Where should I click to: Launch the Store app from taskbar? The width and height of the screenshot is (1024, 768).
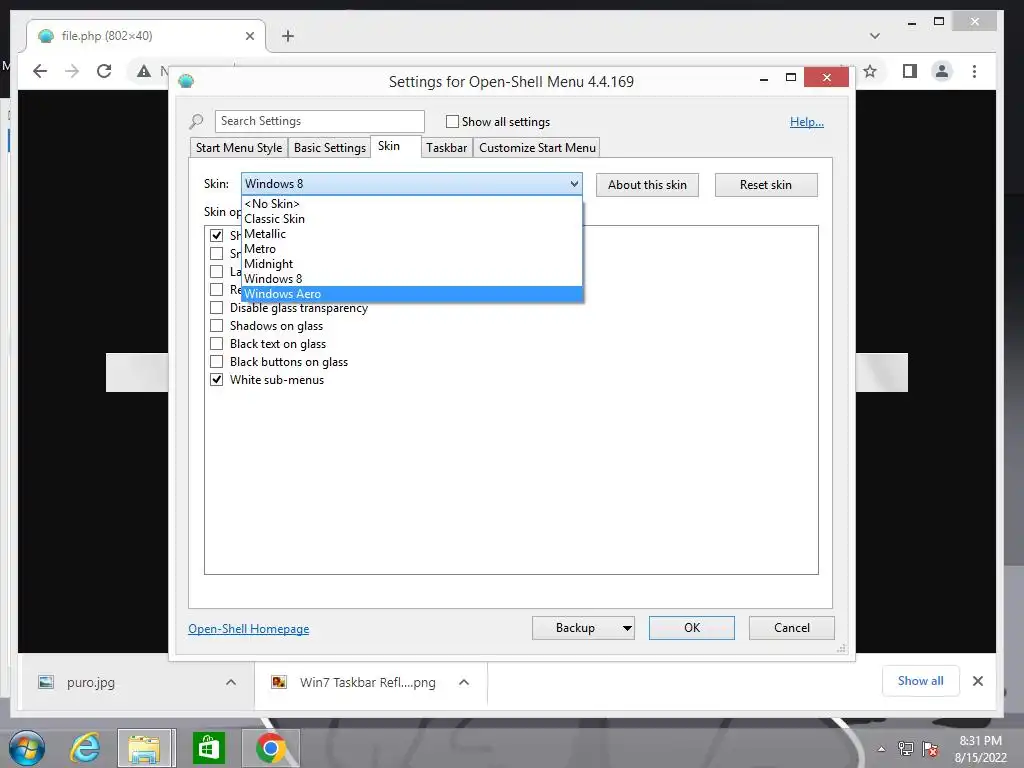coord(209,748)
